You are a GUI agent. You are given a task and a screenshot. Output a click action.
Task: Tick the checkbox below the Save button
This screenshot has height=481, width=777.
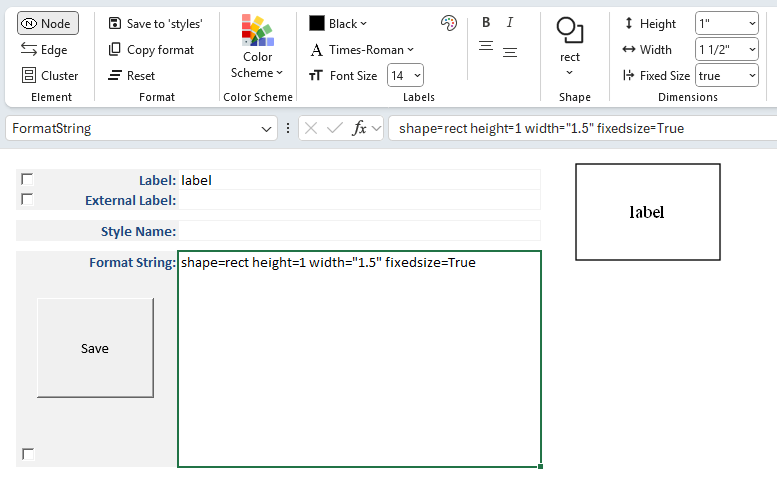tap(28, 454)
